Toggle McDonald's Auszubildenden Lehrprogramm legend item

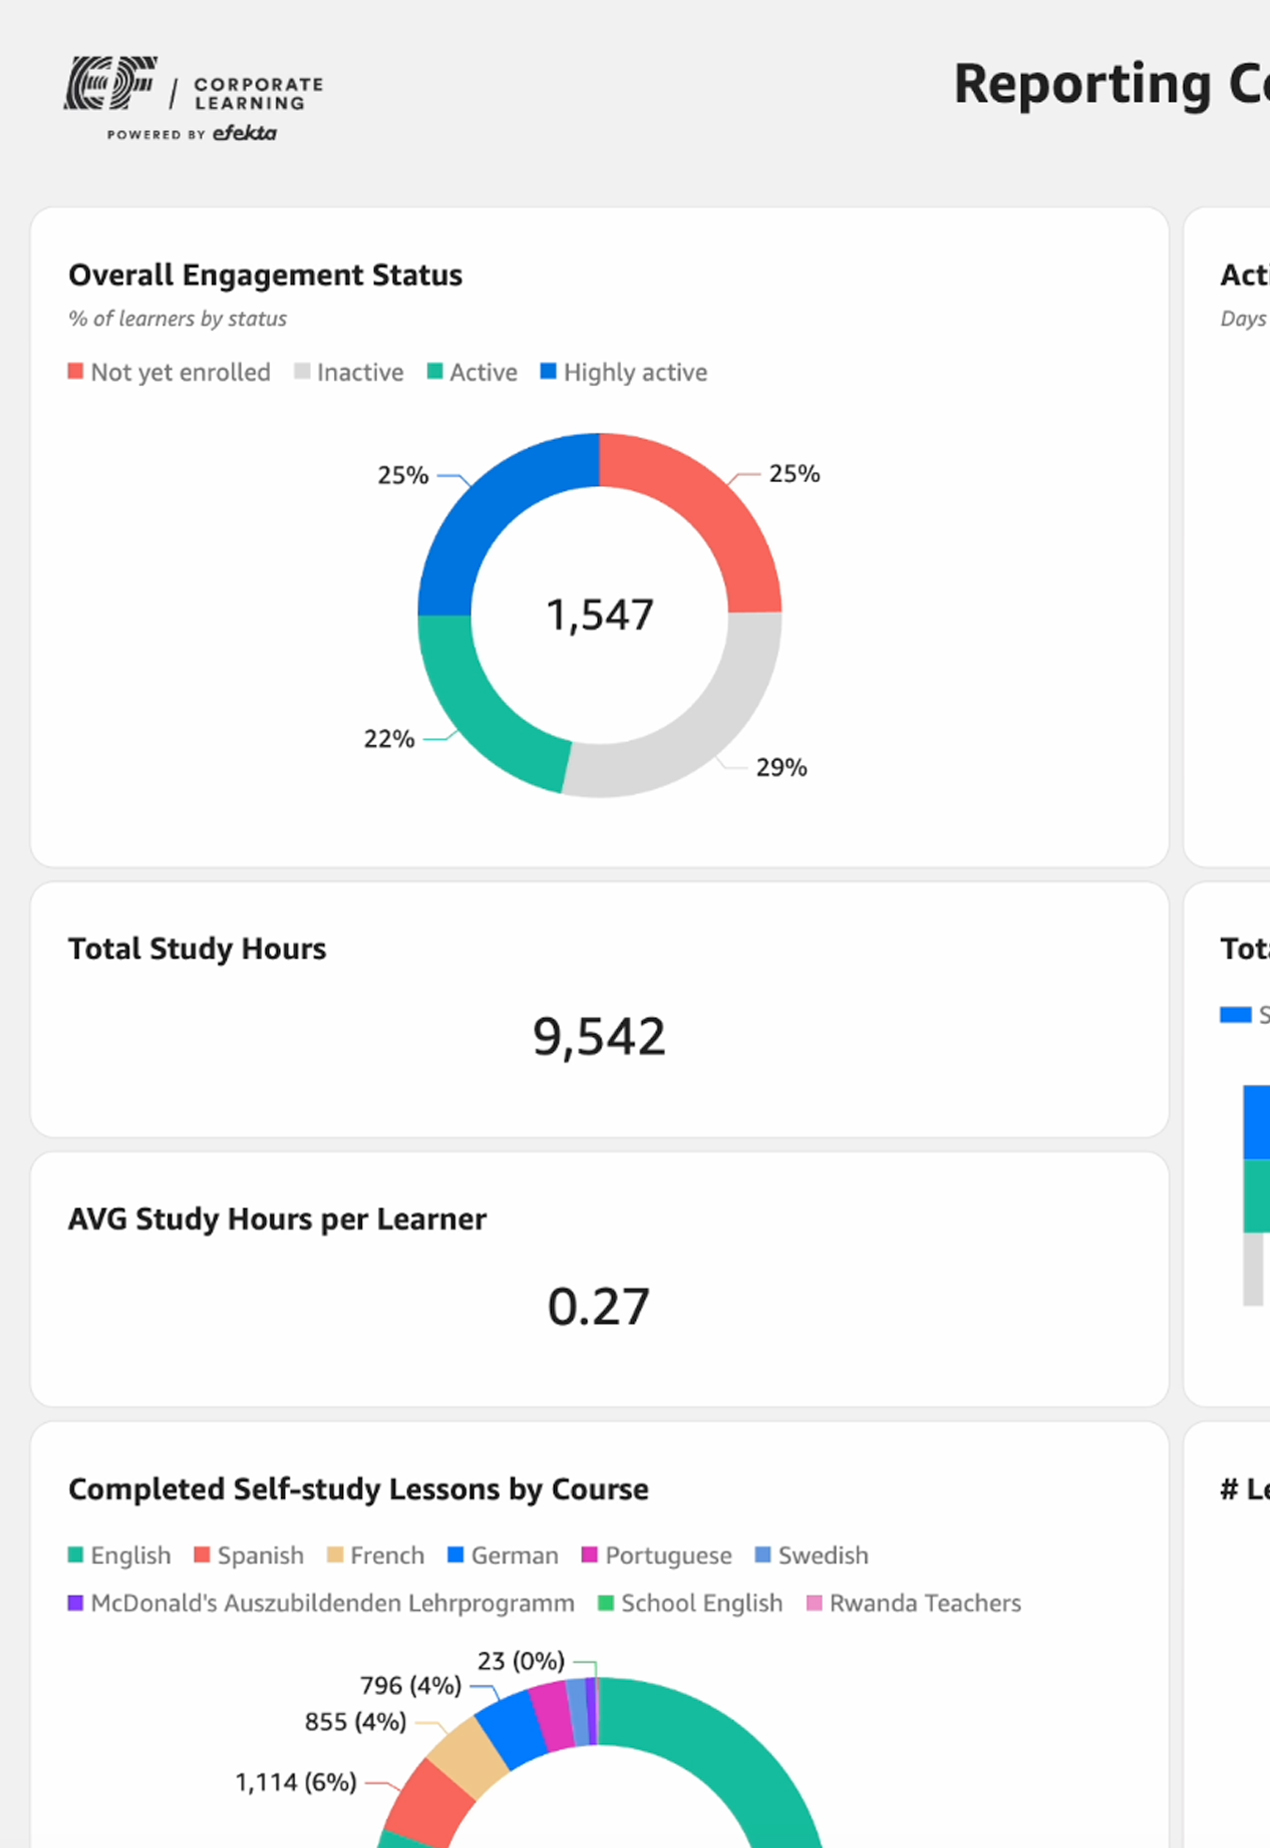click(x=321, y=1603)
